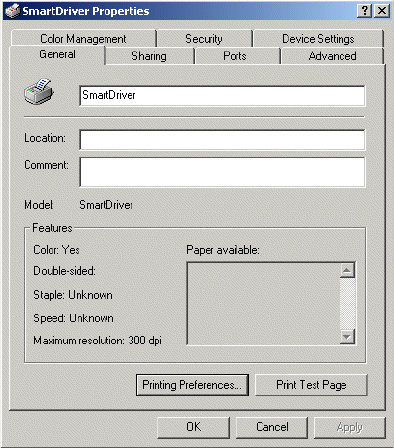Screen dimensions: 394x448
Task: Confirm with the OK button
Action: coord(193,427)
